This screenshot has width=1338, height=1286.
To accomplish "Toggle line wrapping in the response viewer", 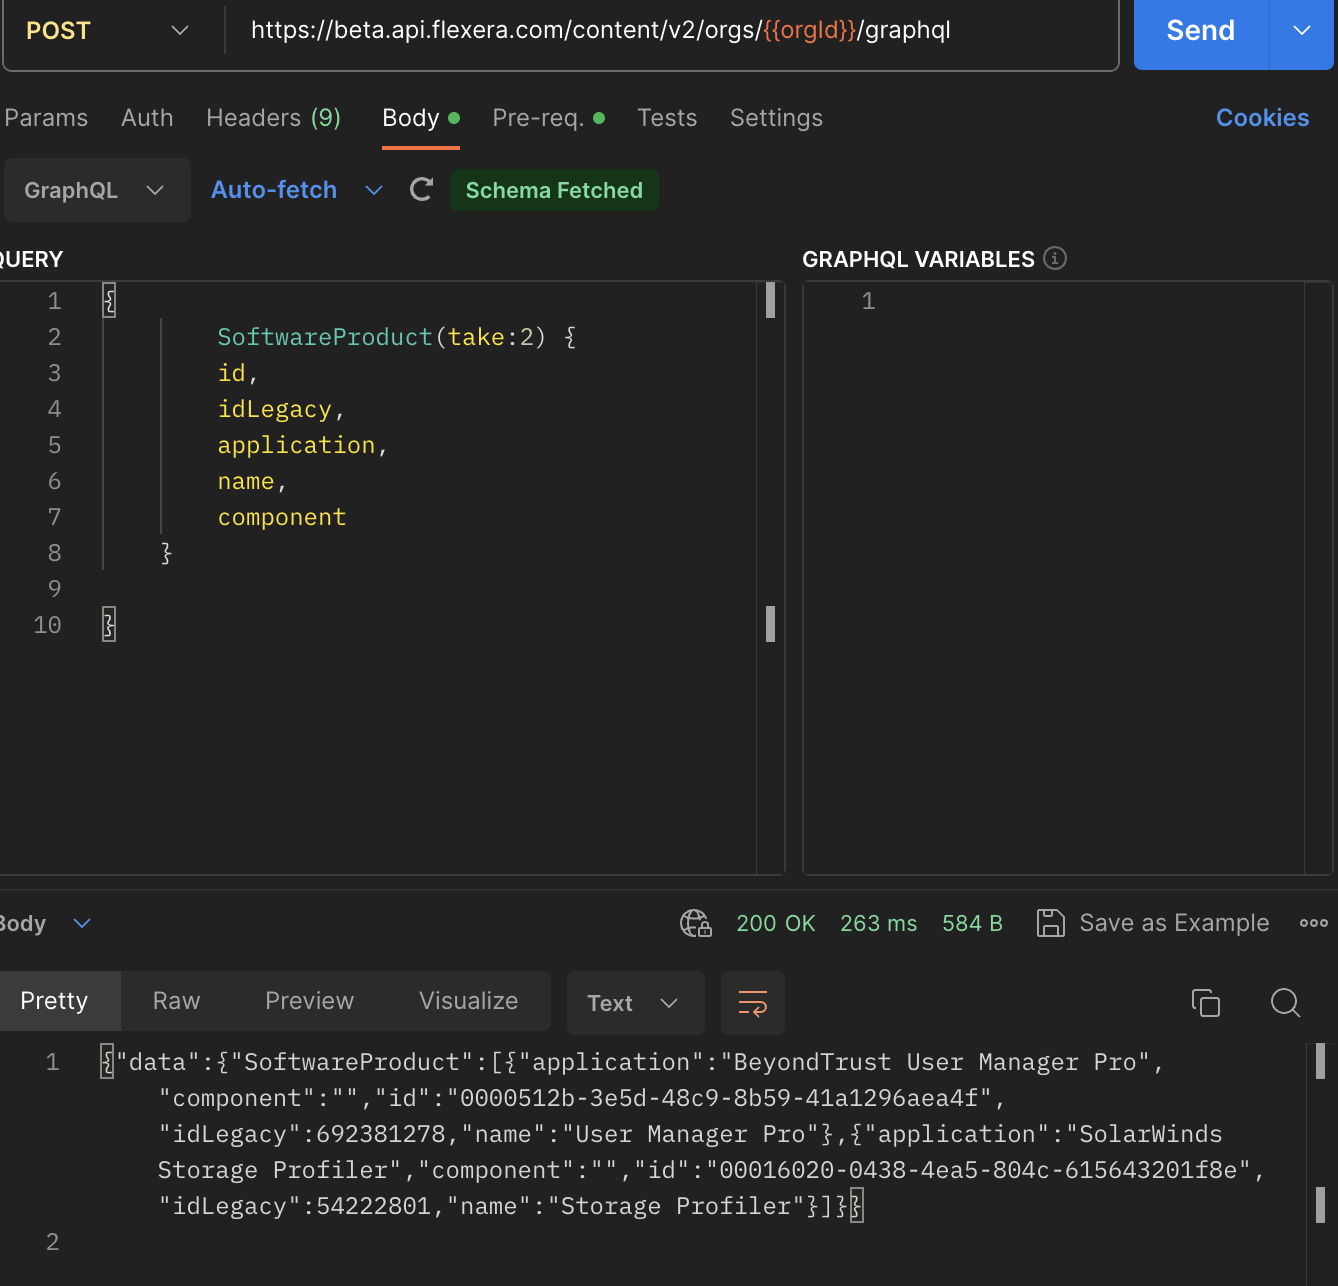I will [x=753, y=1003].
